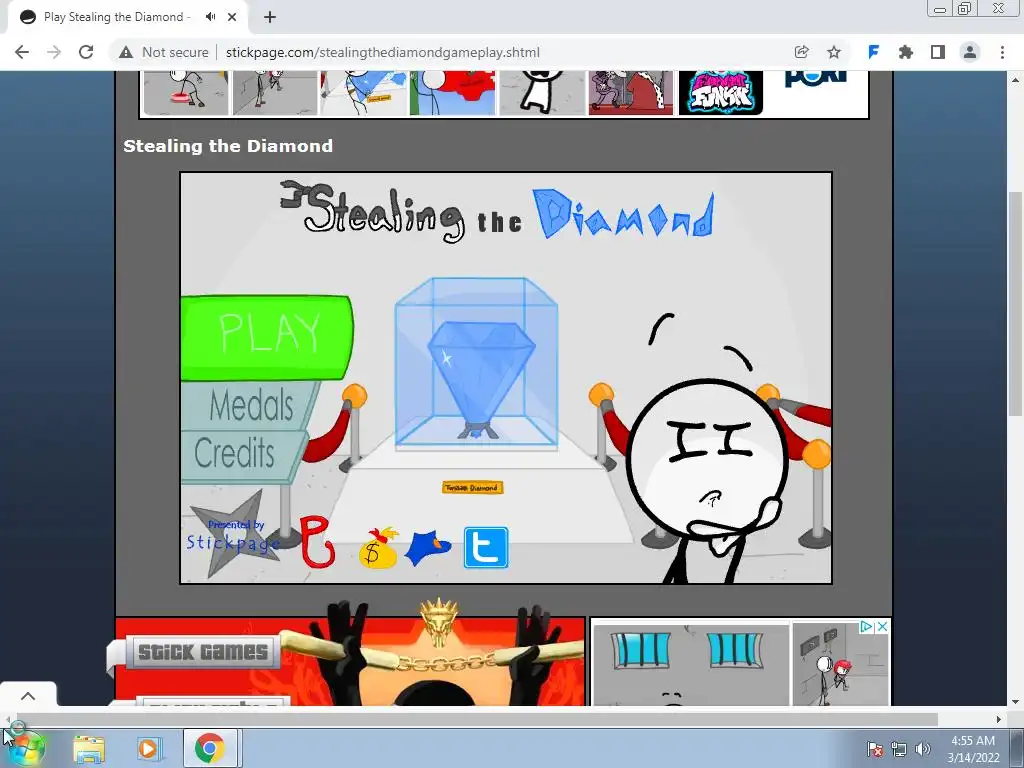Open the Action Center flag icon
Image resolution: width=1024 pixels, height=768 pixels.
(874, 749)
